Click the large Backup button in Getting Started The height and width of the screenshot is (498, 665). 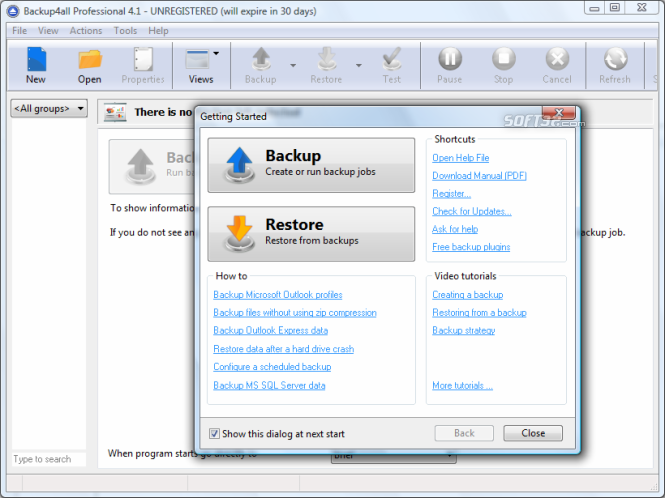pyautogui.click(x=311, y=165)
